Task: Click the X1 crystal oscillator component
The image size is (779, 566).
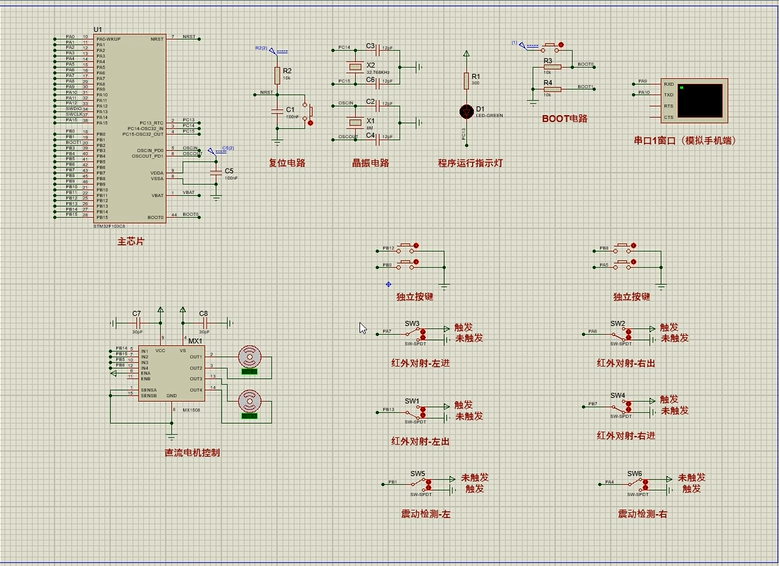Action: pyautogui.click(x=355, y=121)
